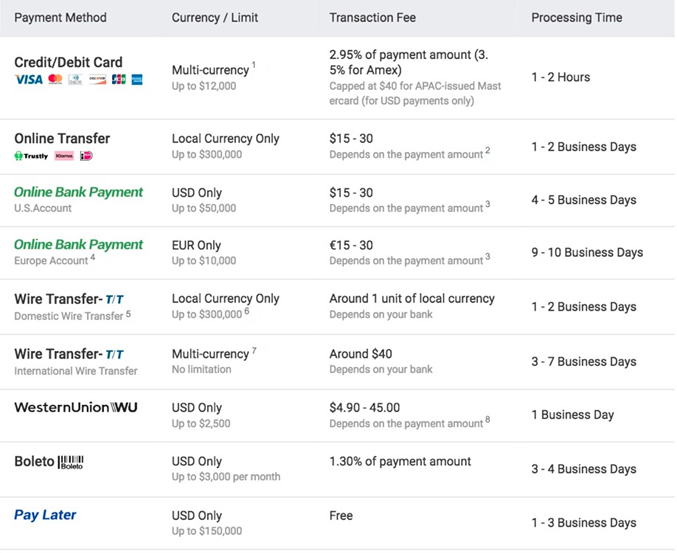This screenshot has width=677, height=553.
Task: Open Online Bank Payment for U.S. Account
Action: tap(78, 192)
